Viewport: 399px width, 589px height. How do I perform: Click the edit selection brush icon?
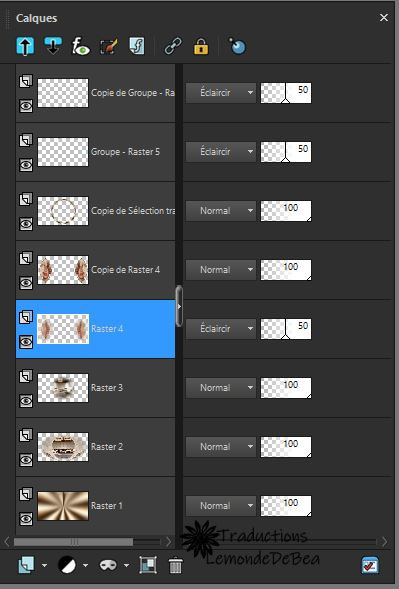click(109, 47)
